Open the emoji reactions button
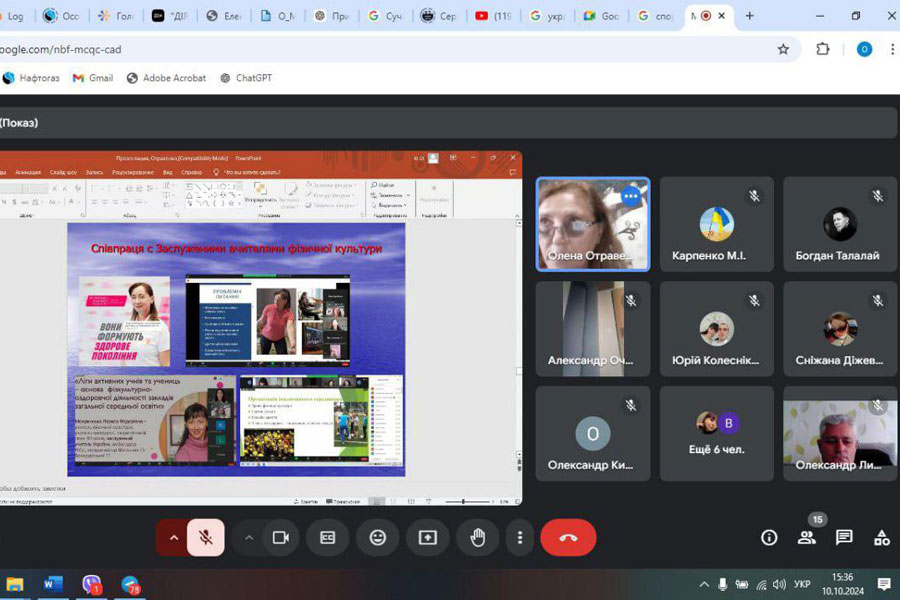Viewport: 900px width, 600px height. point(377,538)
